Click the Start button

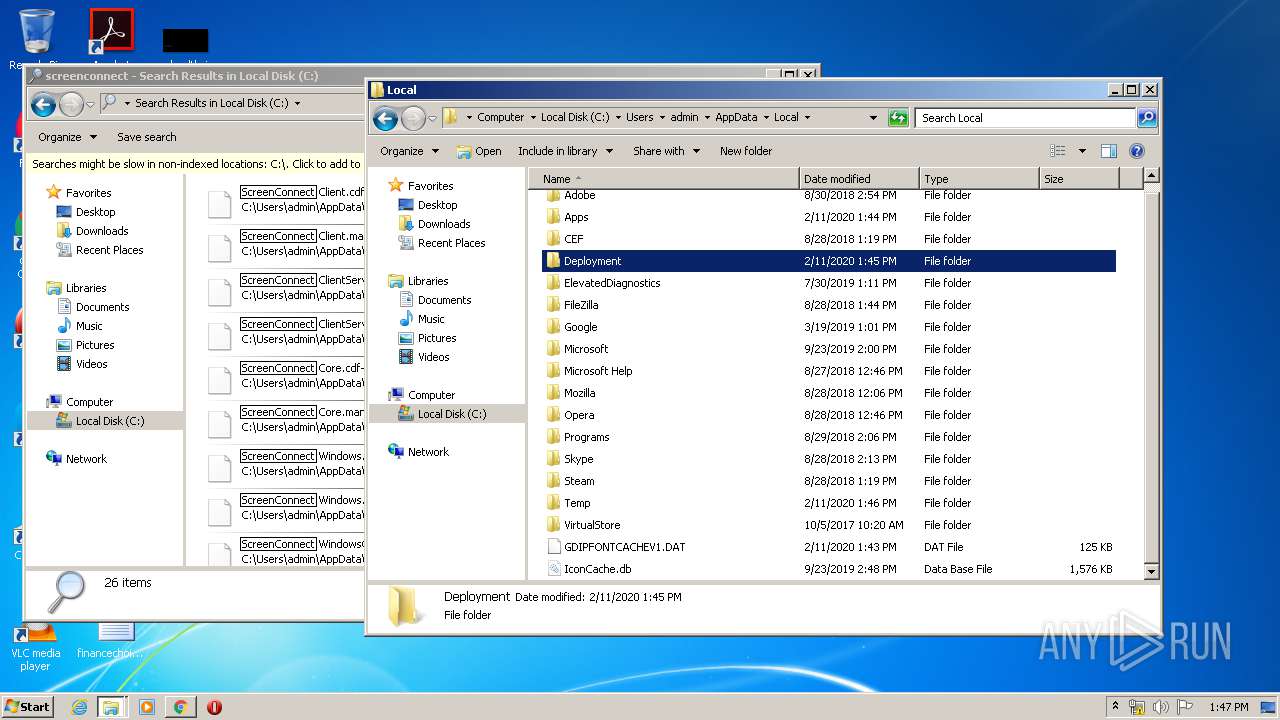27,707
